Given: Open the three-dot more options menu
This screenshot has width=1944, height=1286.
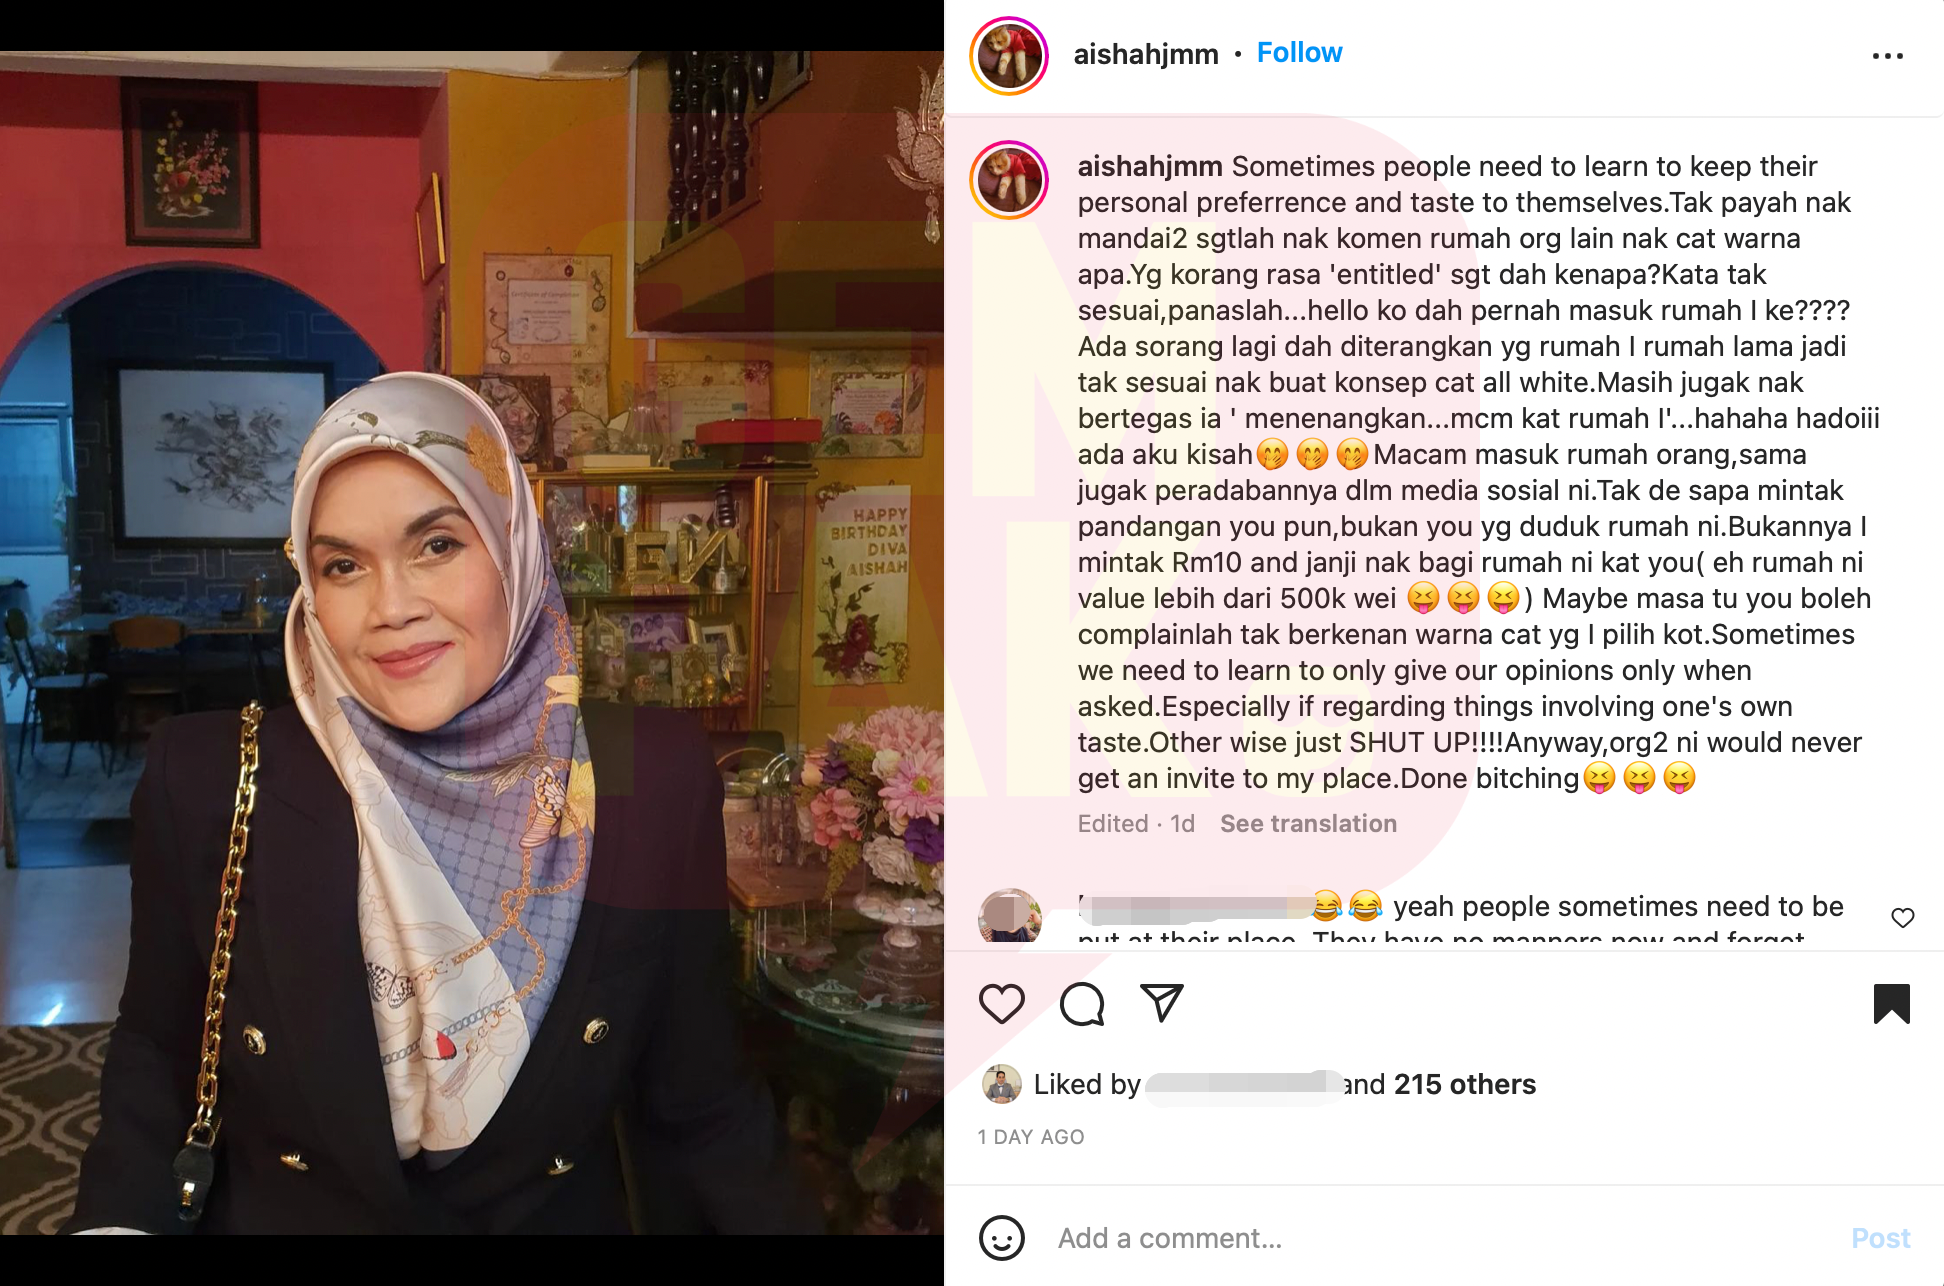Looking at the screenshot, I should click(x=1887, y=56).
